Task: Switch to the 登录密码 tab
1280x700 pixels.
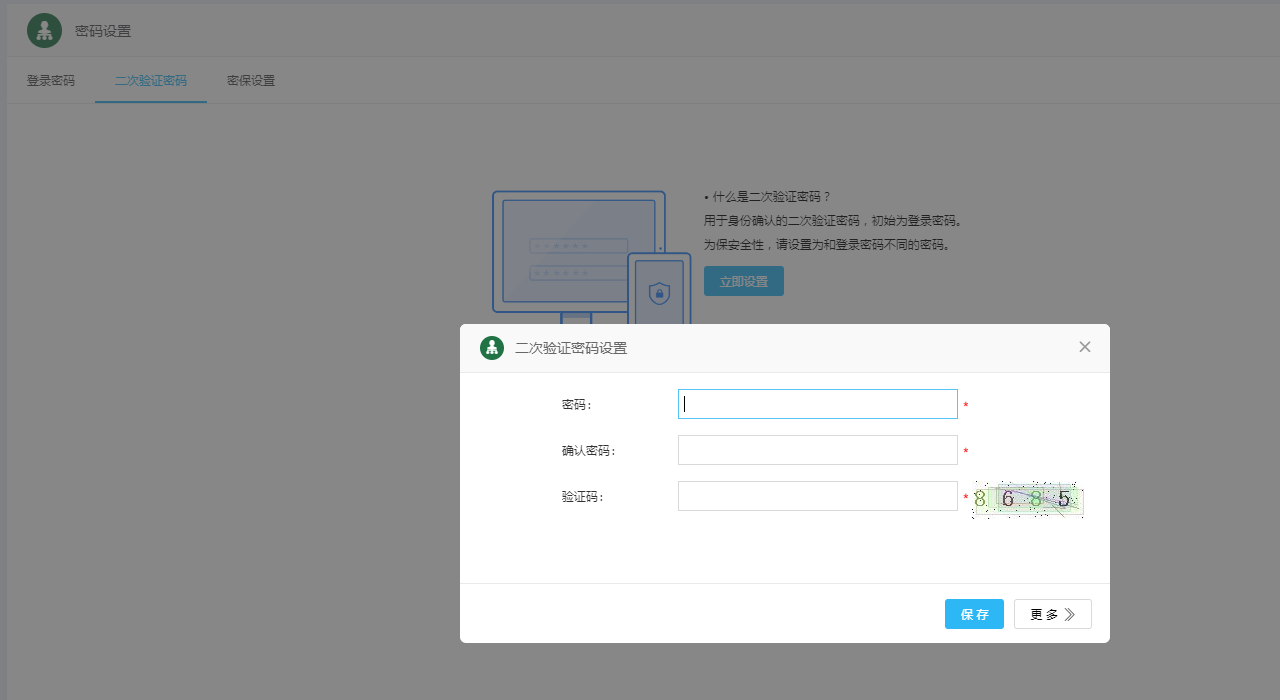Action: (x=50, y=81)
